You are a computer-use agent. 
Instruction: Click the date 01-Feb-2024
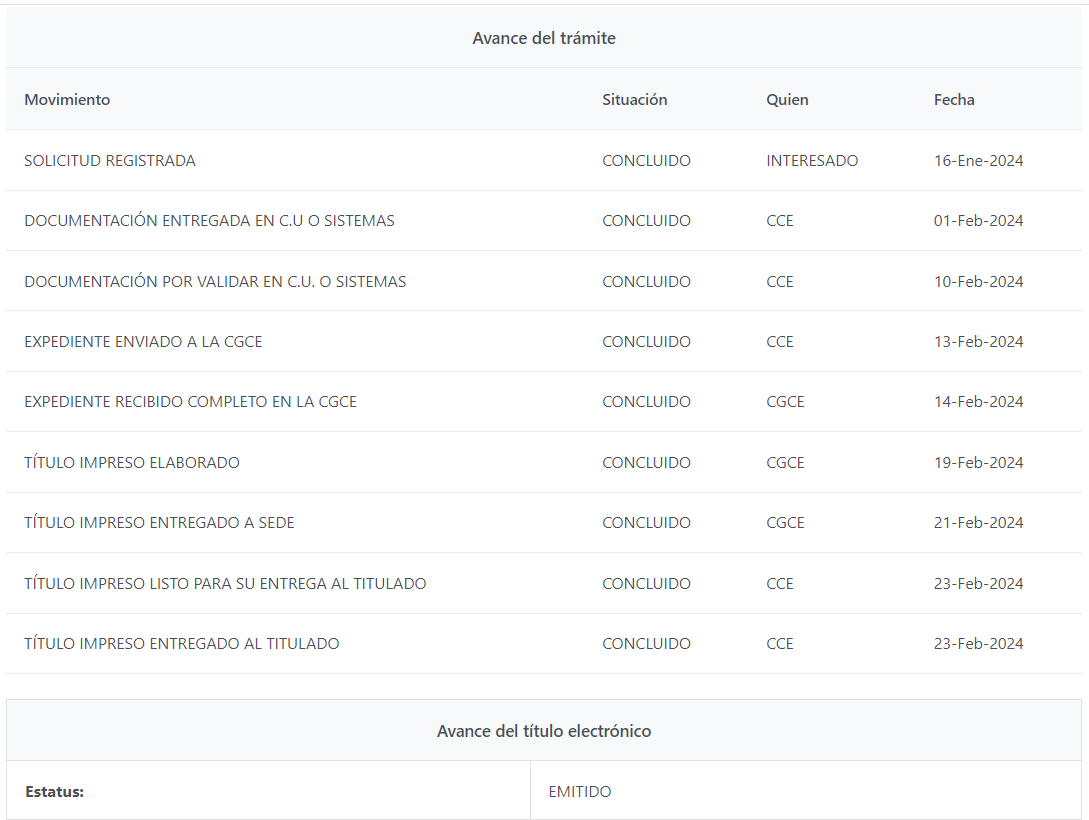978,221
